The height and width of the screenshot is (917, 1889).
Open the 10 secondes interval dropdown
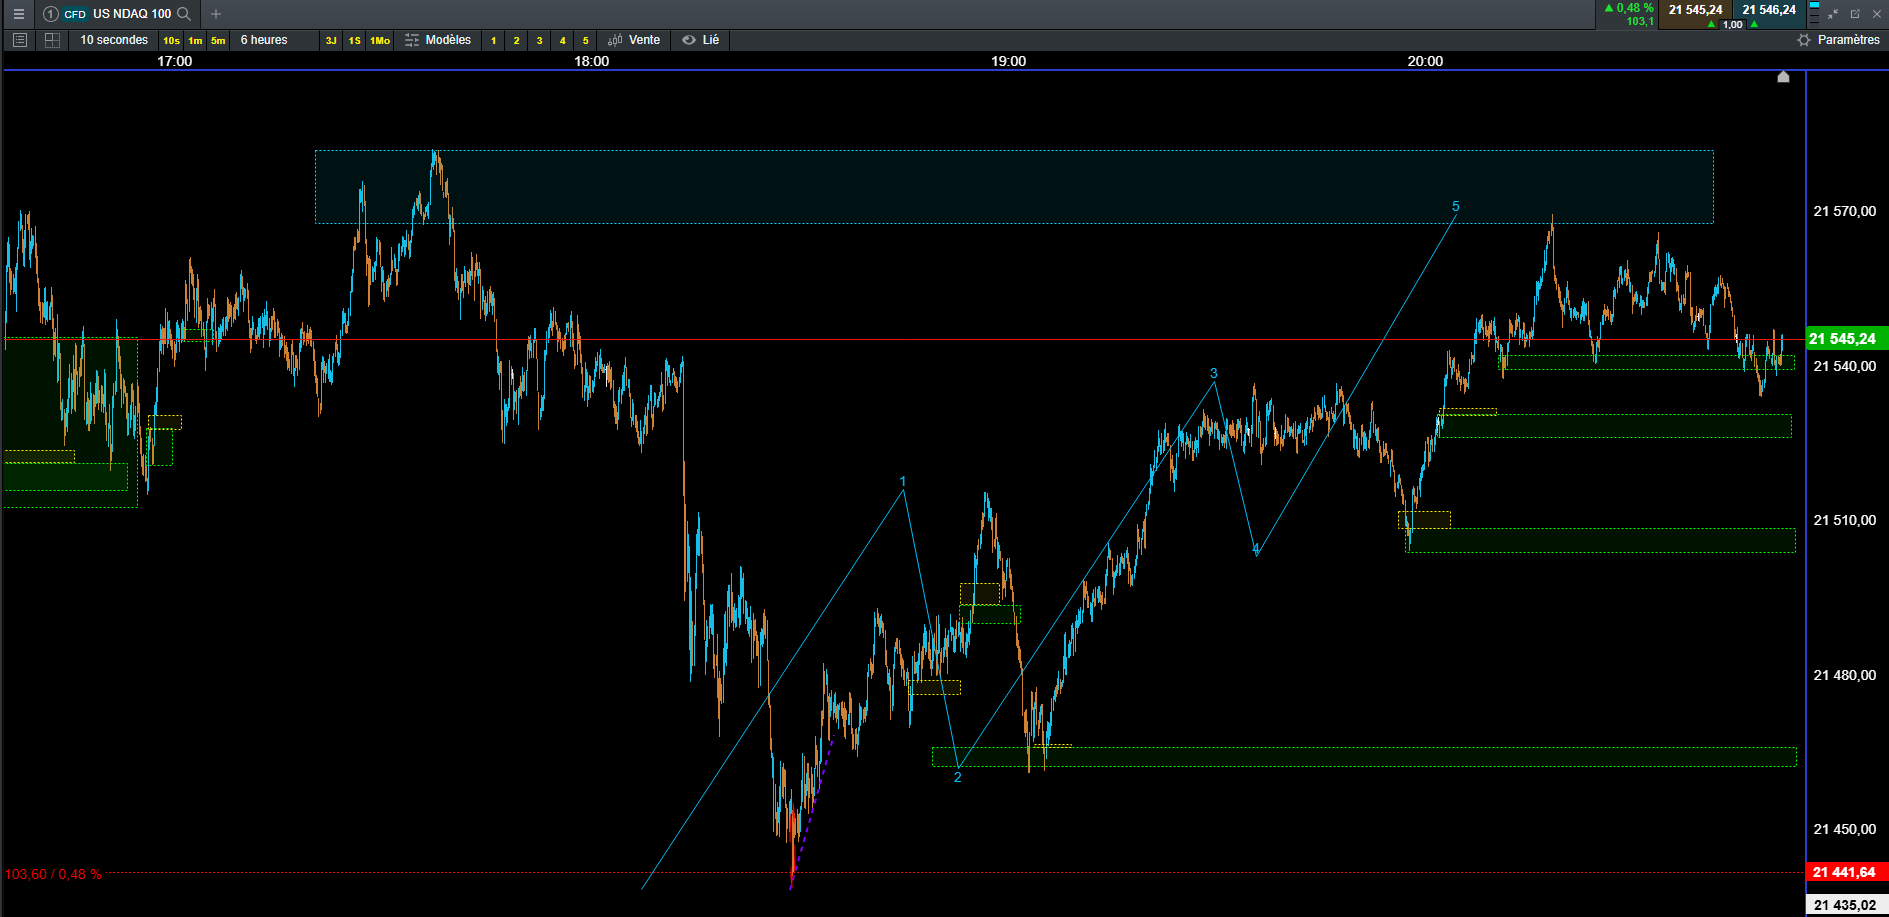114,40
